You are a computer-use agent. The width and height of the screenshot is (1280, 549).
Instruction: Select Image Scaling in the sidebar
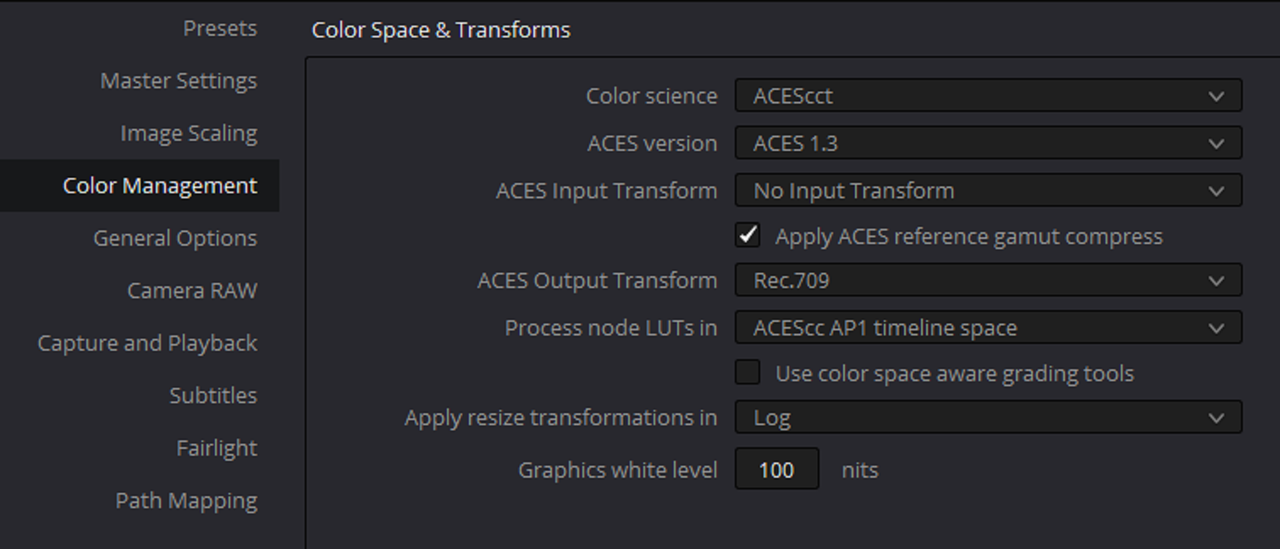[x=189, y=133]
